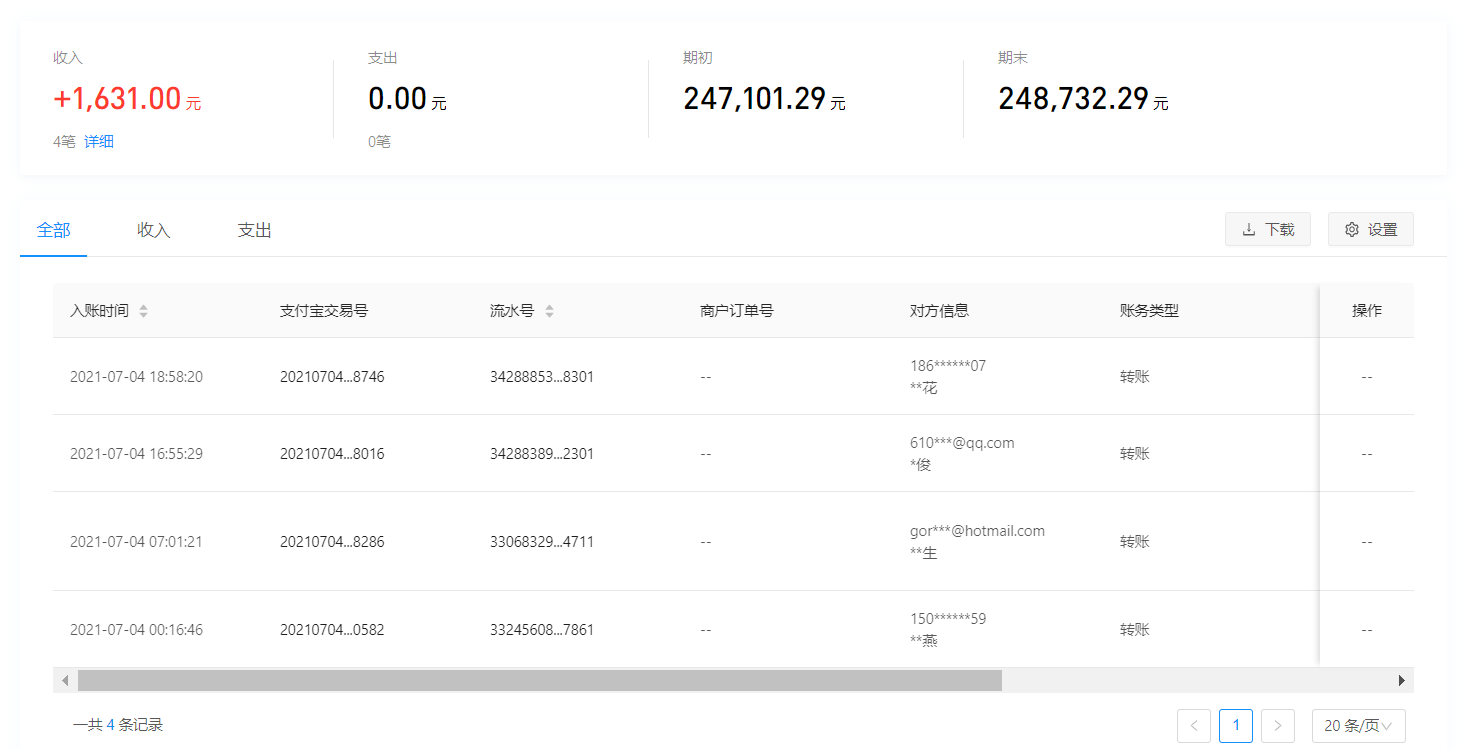Click the left arrow of the table scrollbar
The width and height of the screenshot is (1478, 749).
[x=65, y=679]
